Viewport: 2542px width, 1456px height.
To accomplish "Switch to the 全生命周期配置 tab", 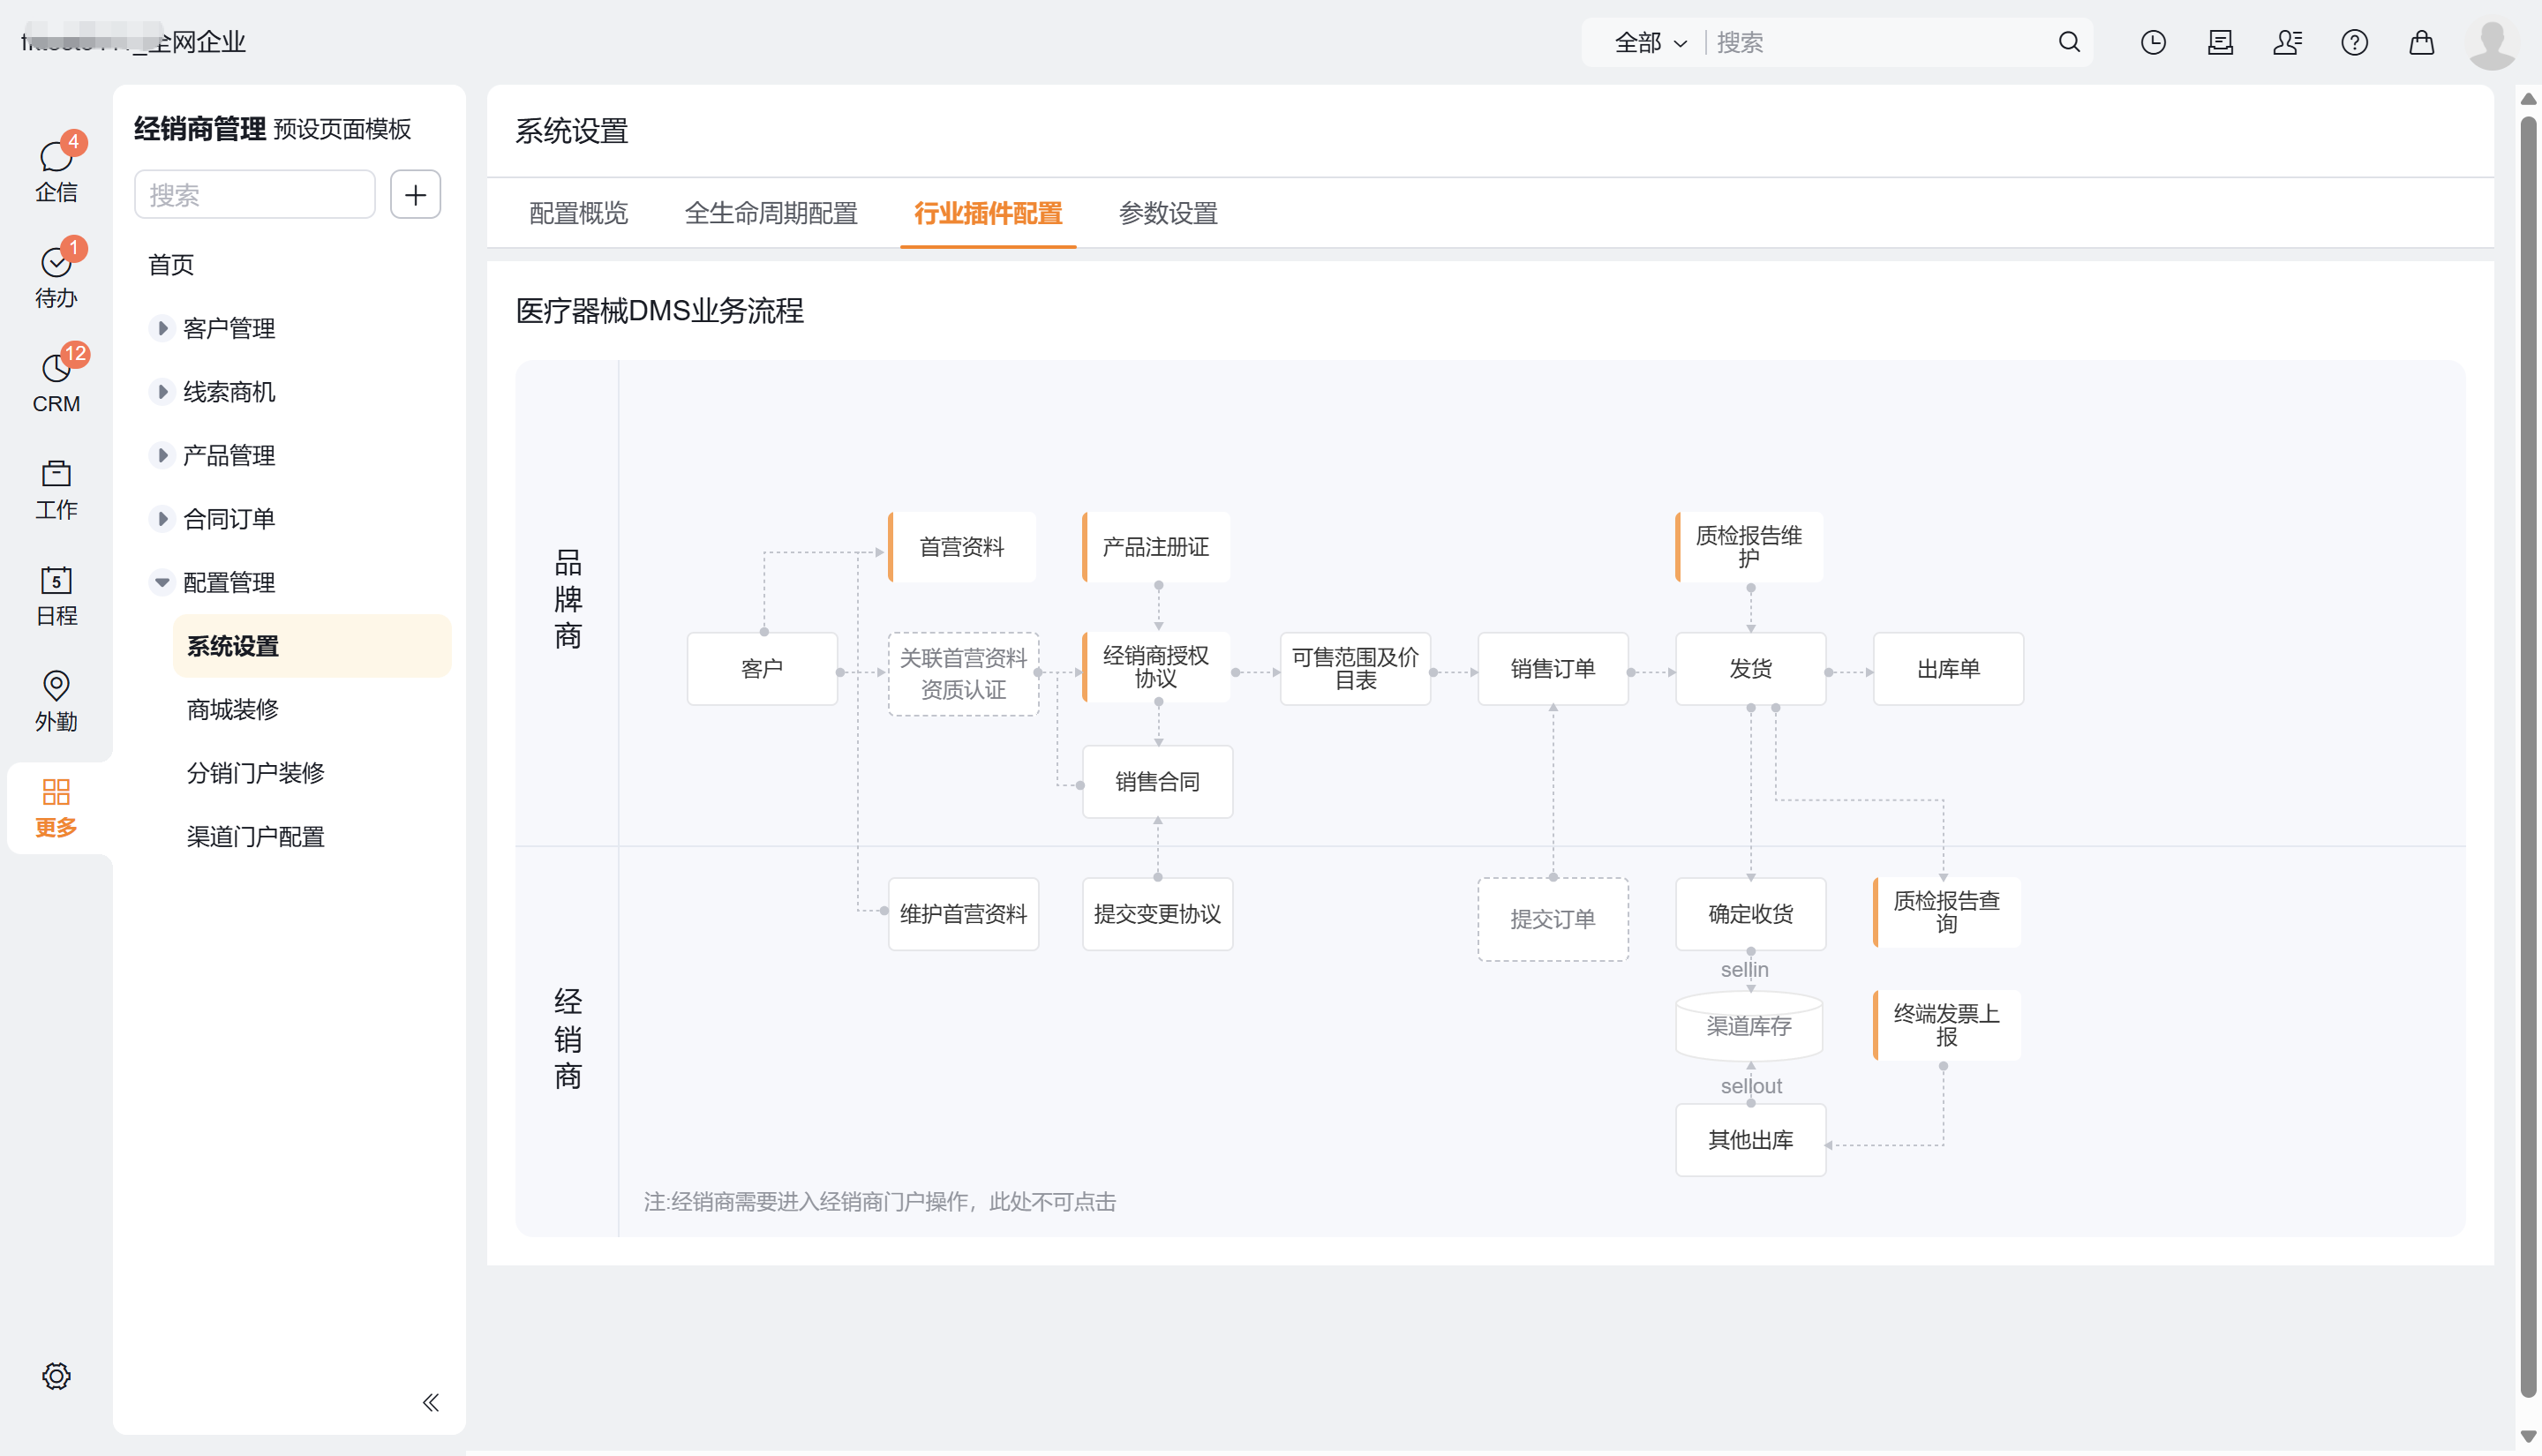I will (770, 213).
